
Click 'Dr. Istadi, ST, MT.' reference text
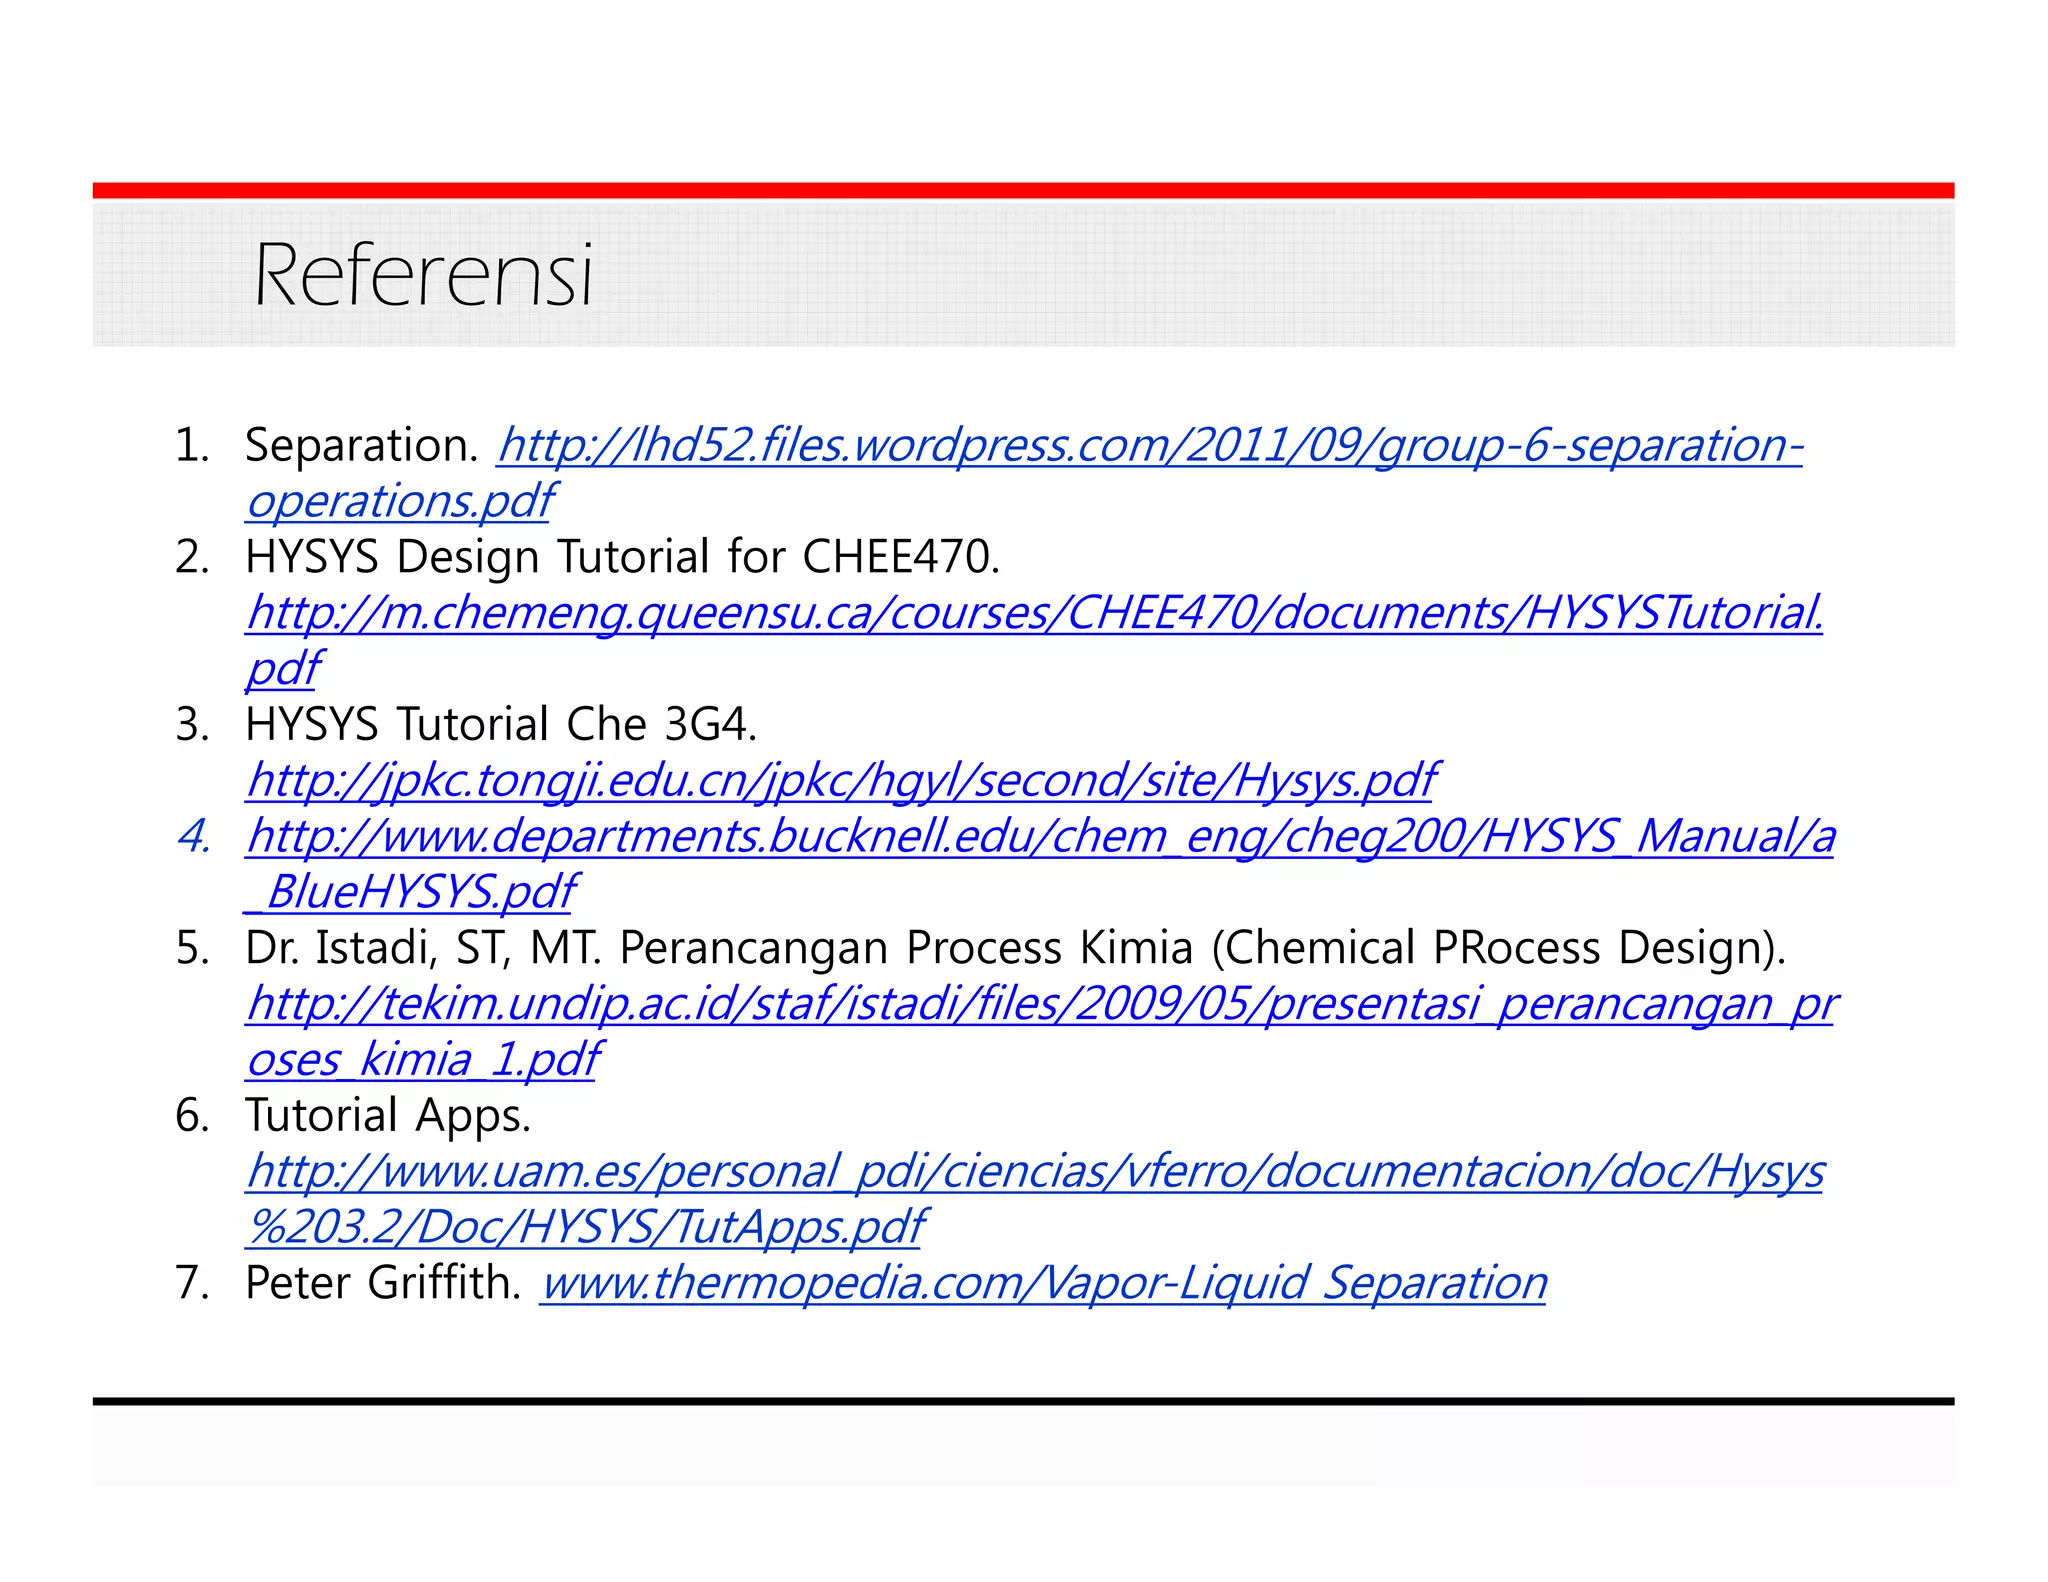pos(424,948)
